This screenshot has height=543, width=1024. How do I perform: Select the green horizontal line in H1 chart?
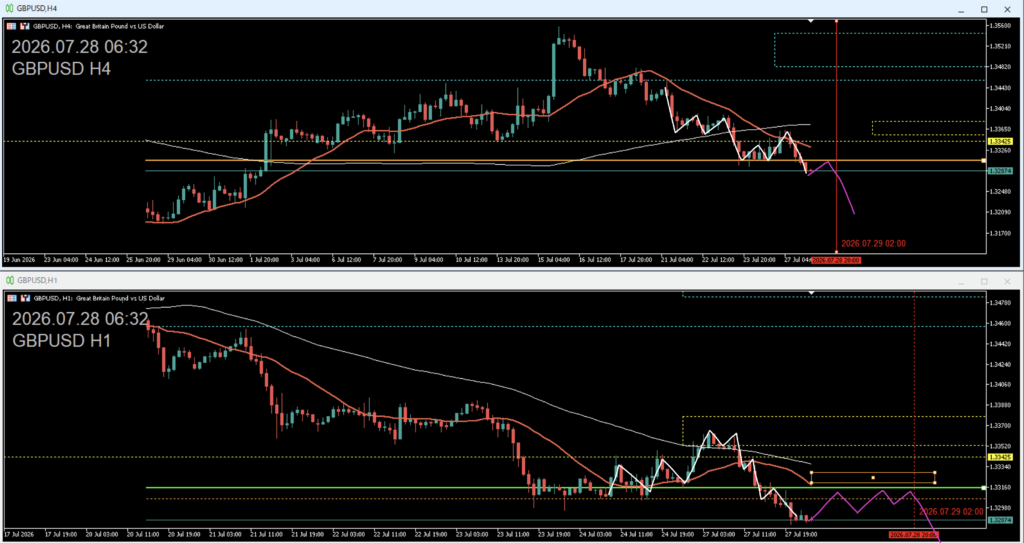565,487
